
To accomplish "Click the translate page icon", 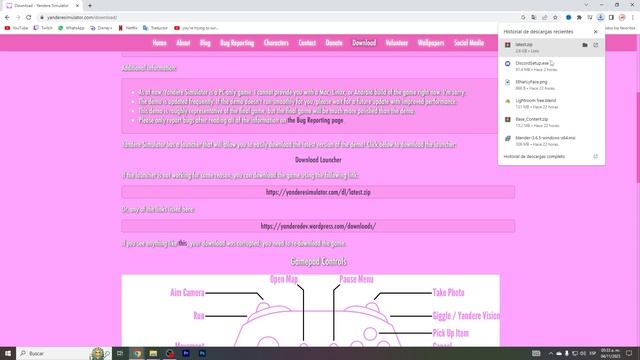I will click(x=534, y=18).
